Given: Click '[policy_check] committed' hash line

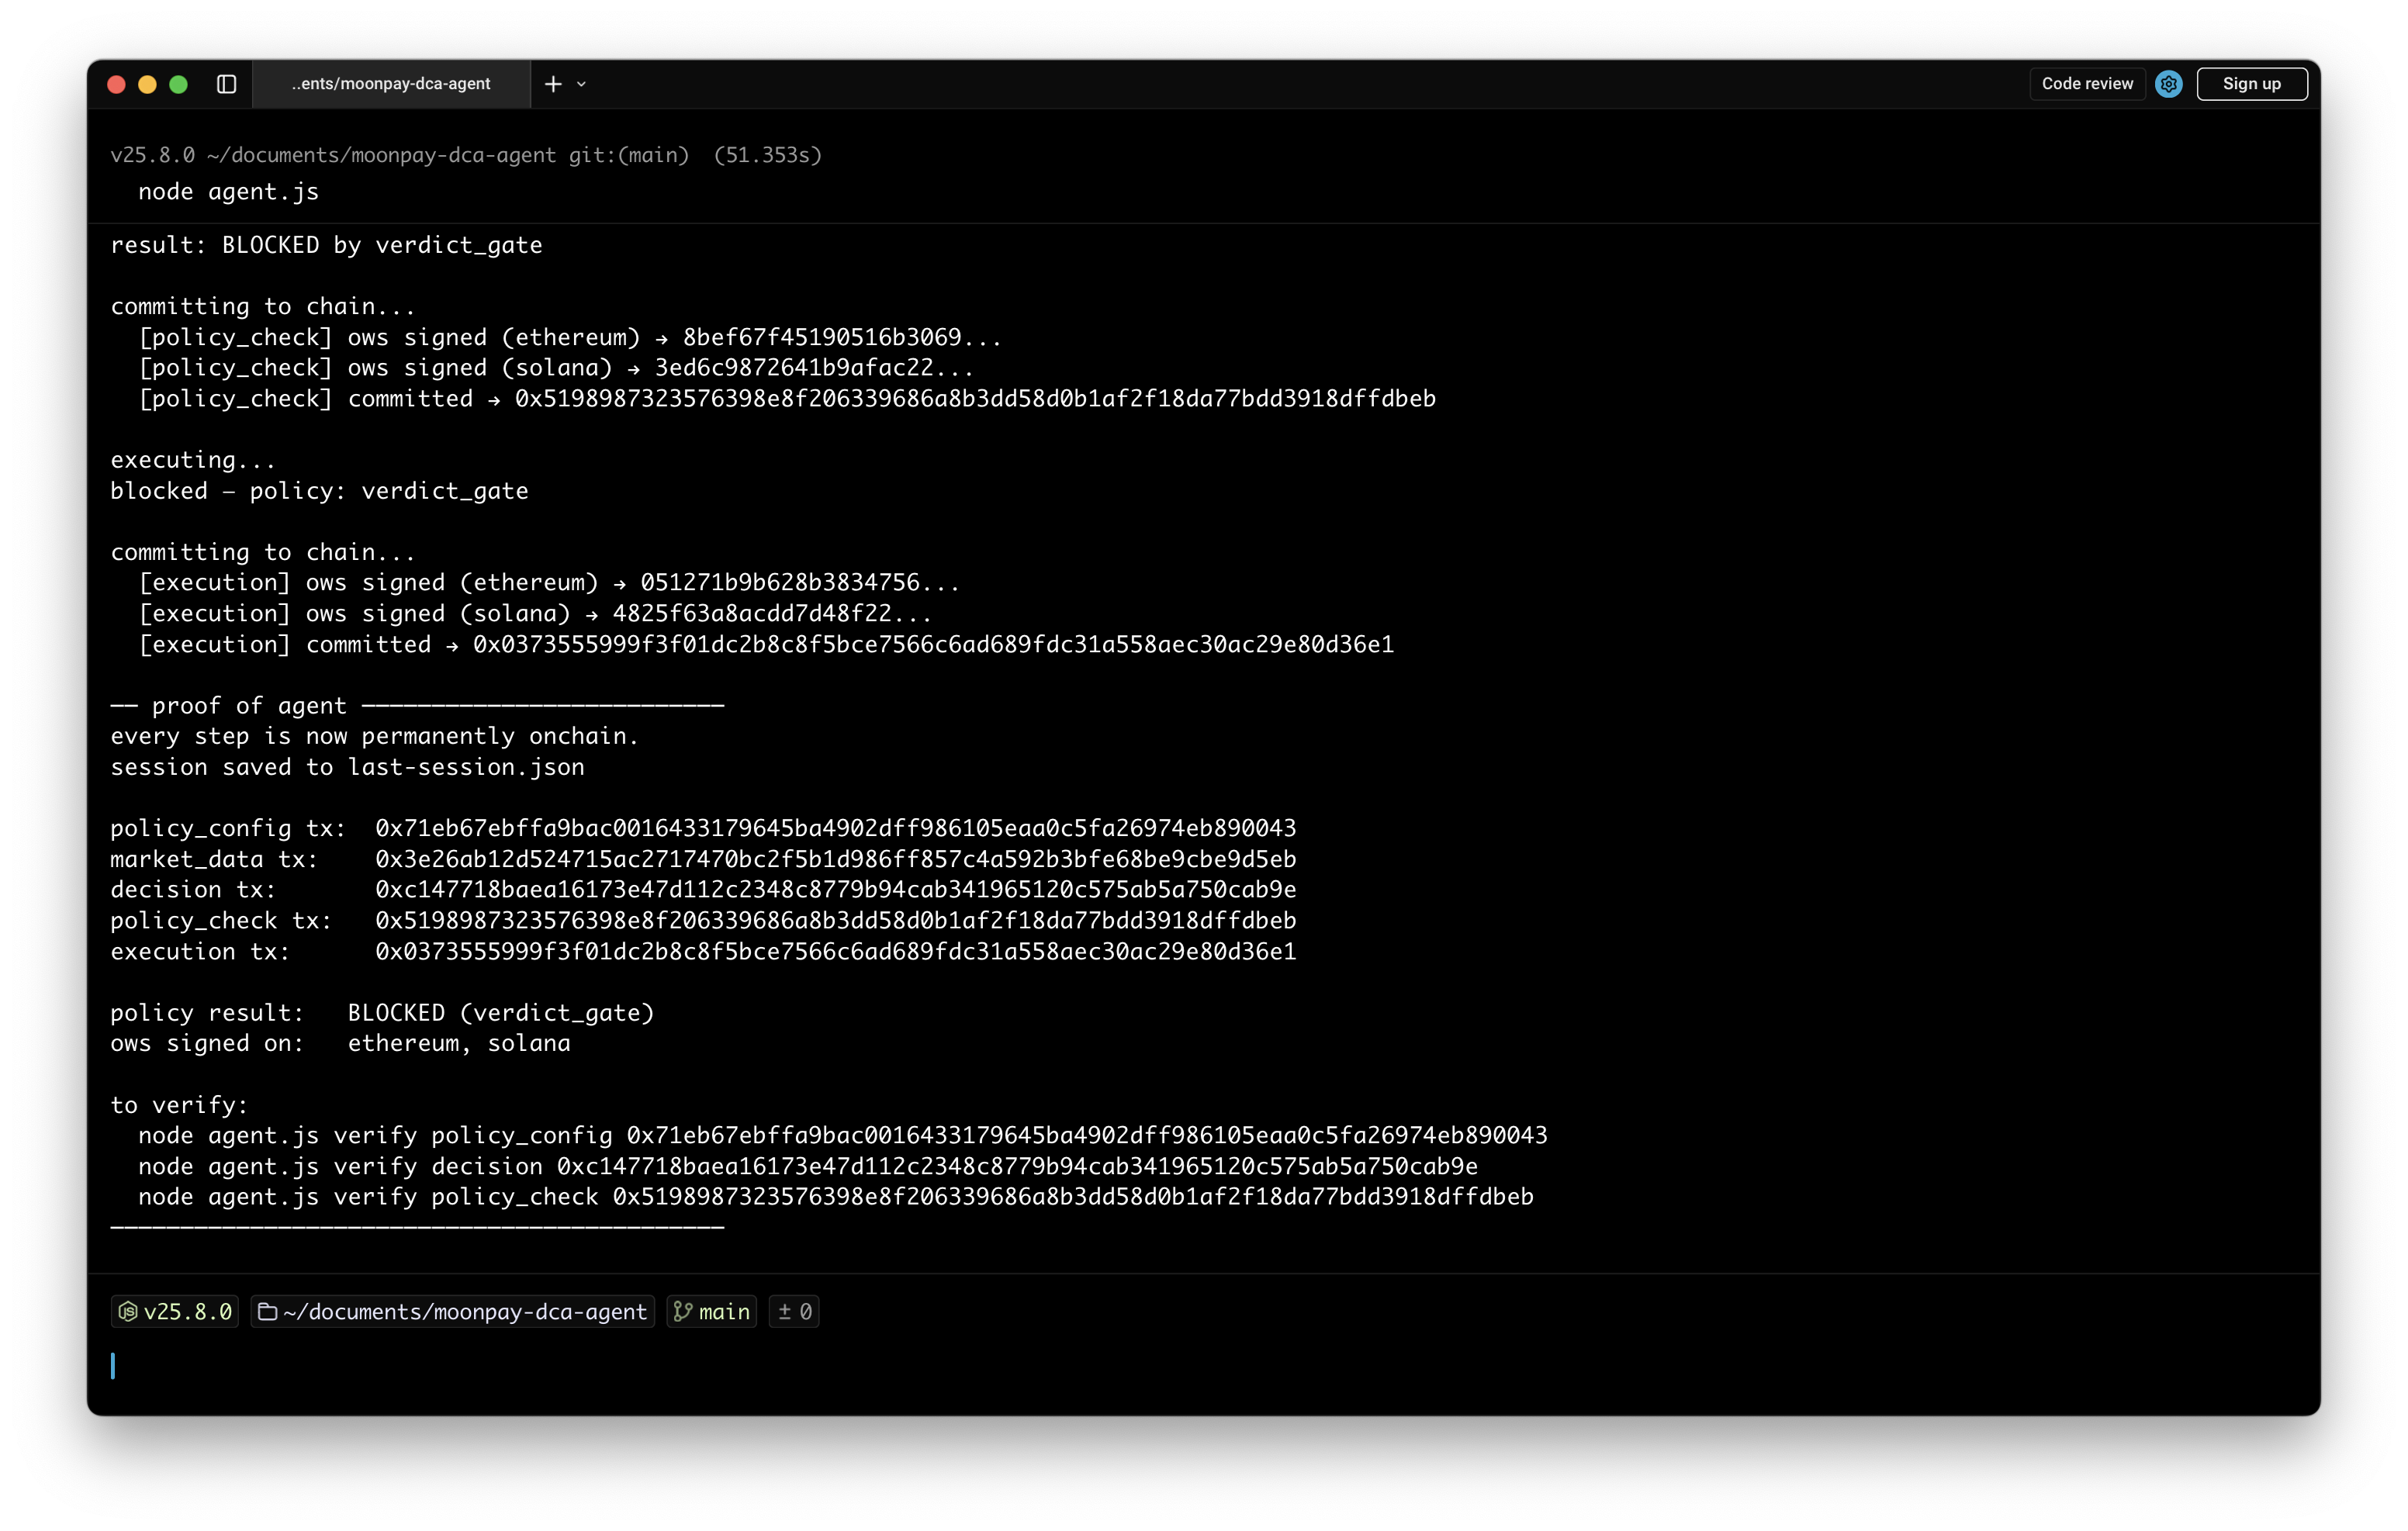Looking at the screenshot, I should [787, 399].
